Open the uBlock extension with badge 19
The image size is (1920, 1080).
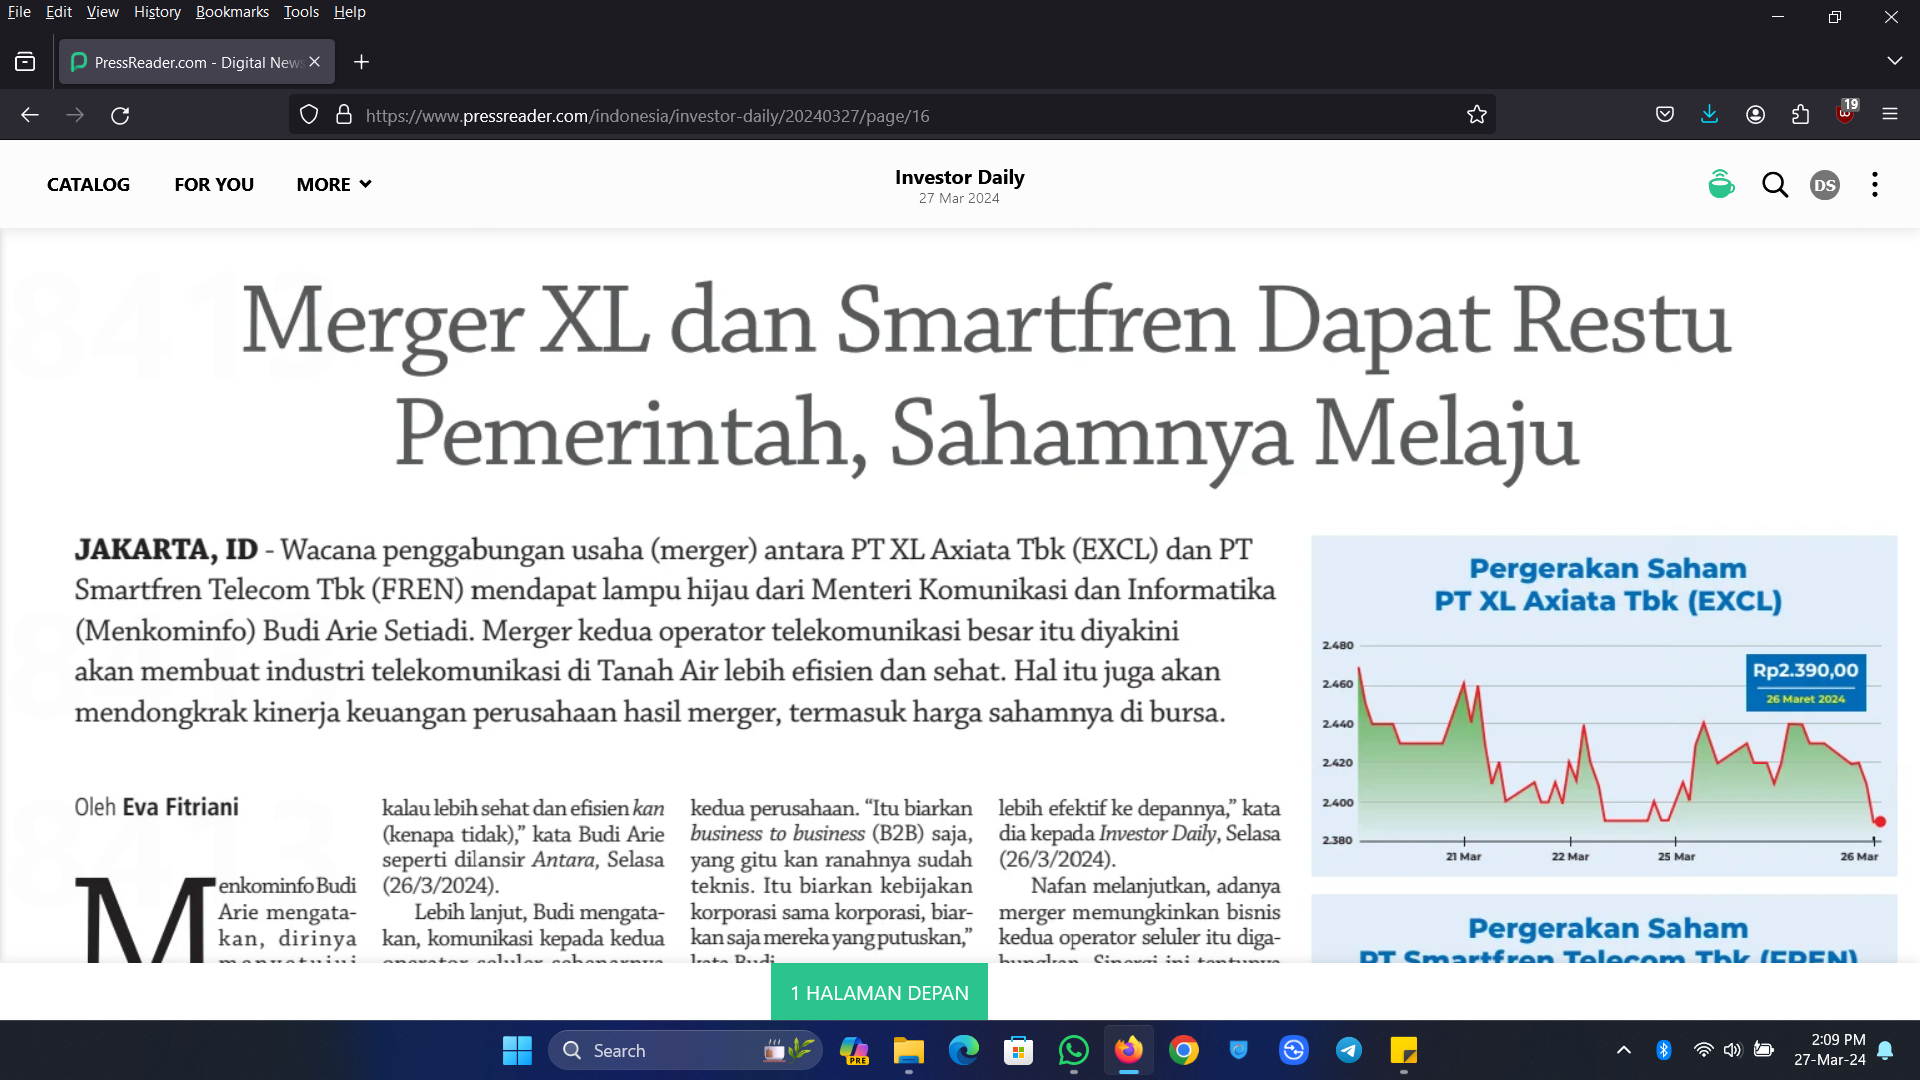(1846, 113)
